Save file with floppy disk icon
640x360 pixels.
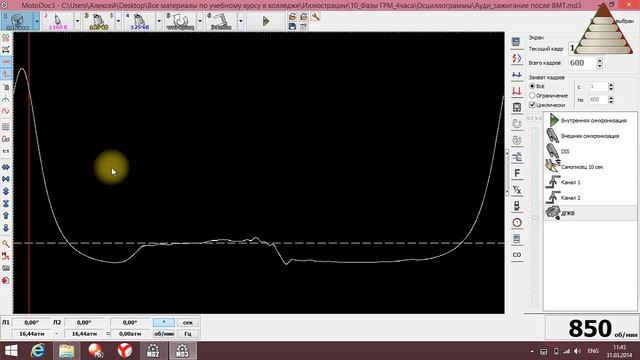pos(292,27)
